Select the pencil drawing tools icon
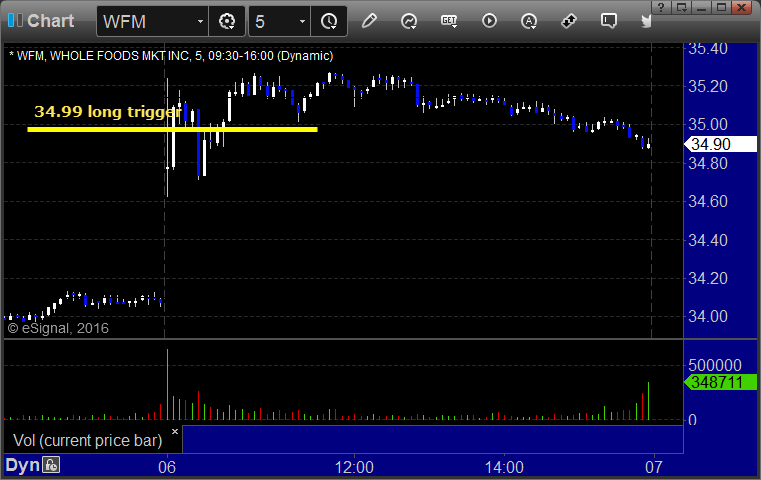Viewport: 761px width, 480px height. click(369, 21)
